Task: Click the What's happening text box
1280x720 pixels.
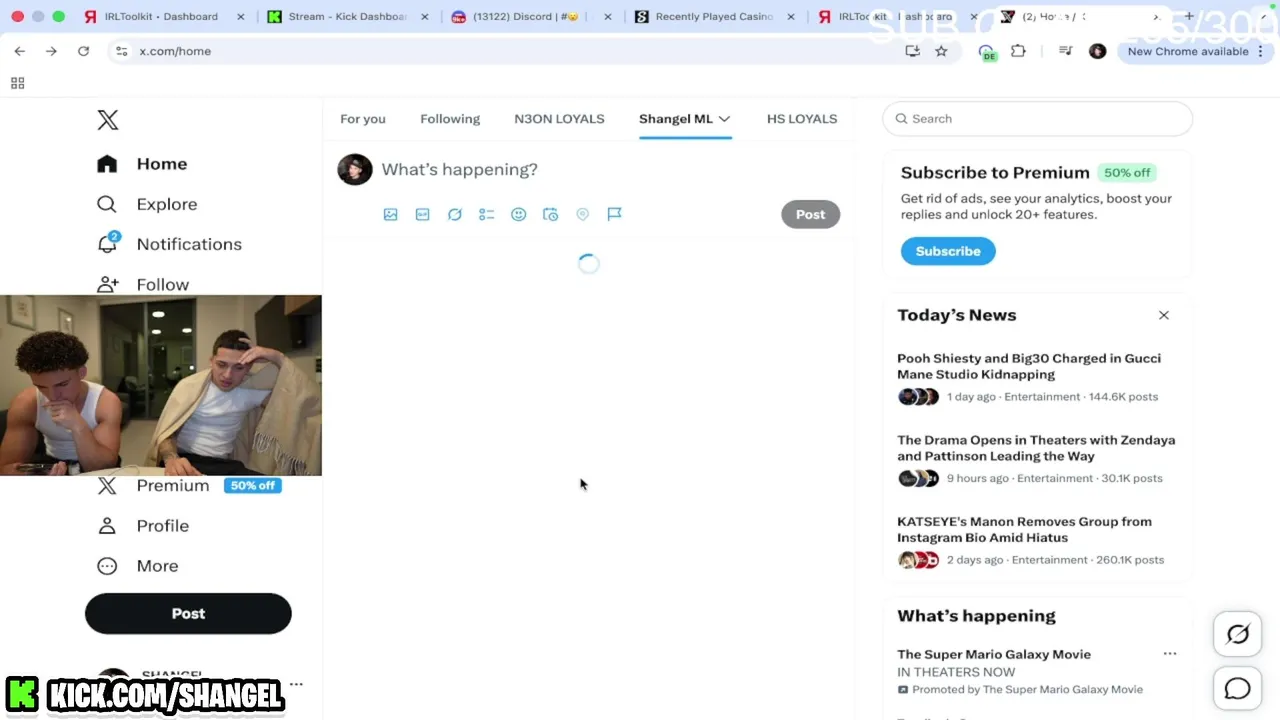Action: tap(460, 170)
